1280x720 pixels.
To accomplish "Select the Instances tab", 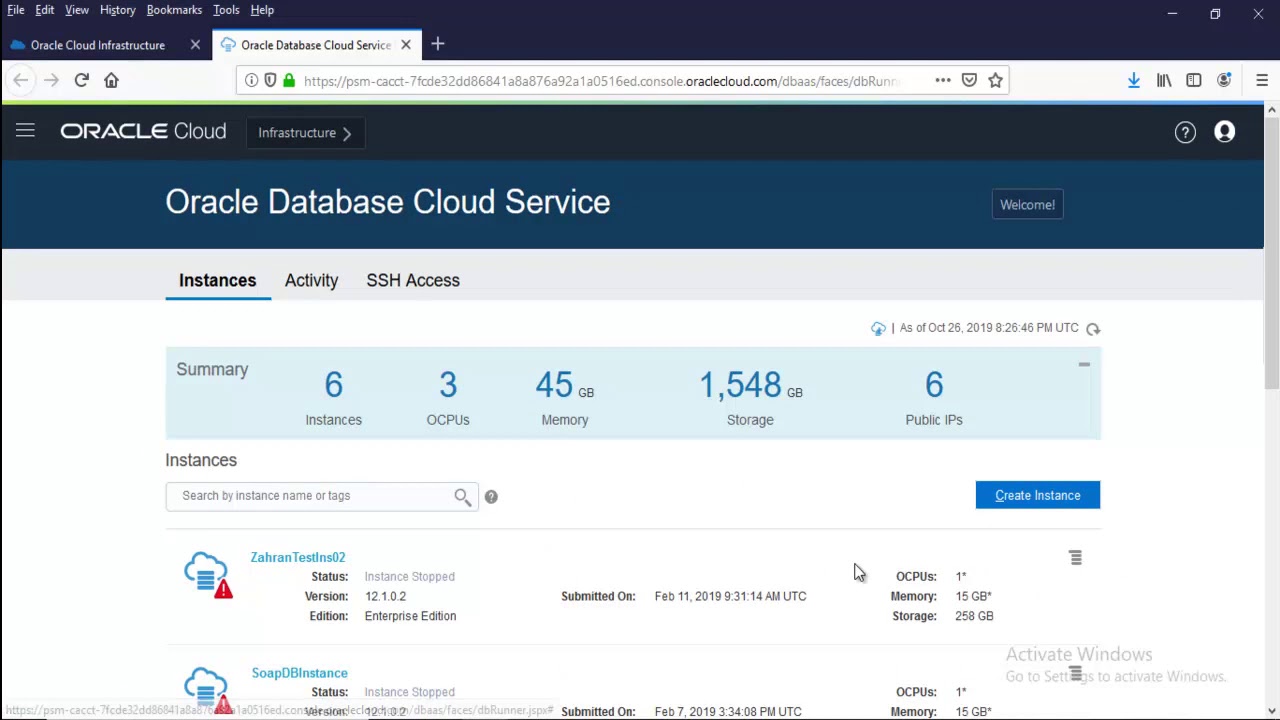I will (x=217, y=280).
